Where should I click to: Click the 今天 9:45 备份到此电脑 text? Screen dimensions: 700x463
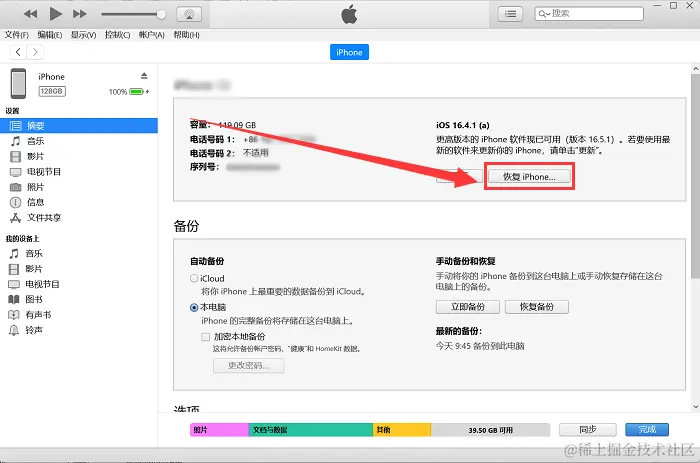[x=480, y=346]
